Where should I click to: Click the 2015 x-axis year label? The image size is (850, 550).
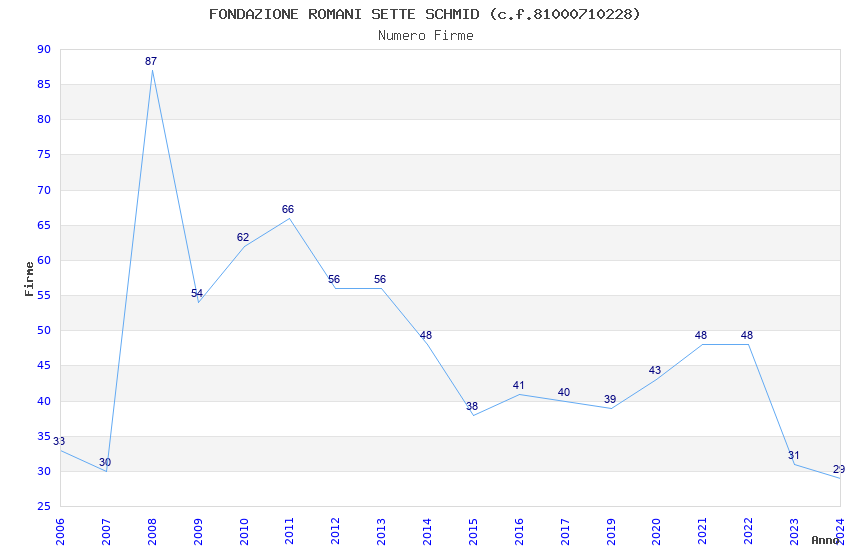pos(473,531)
